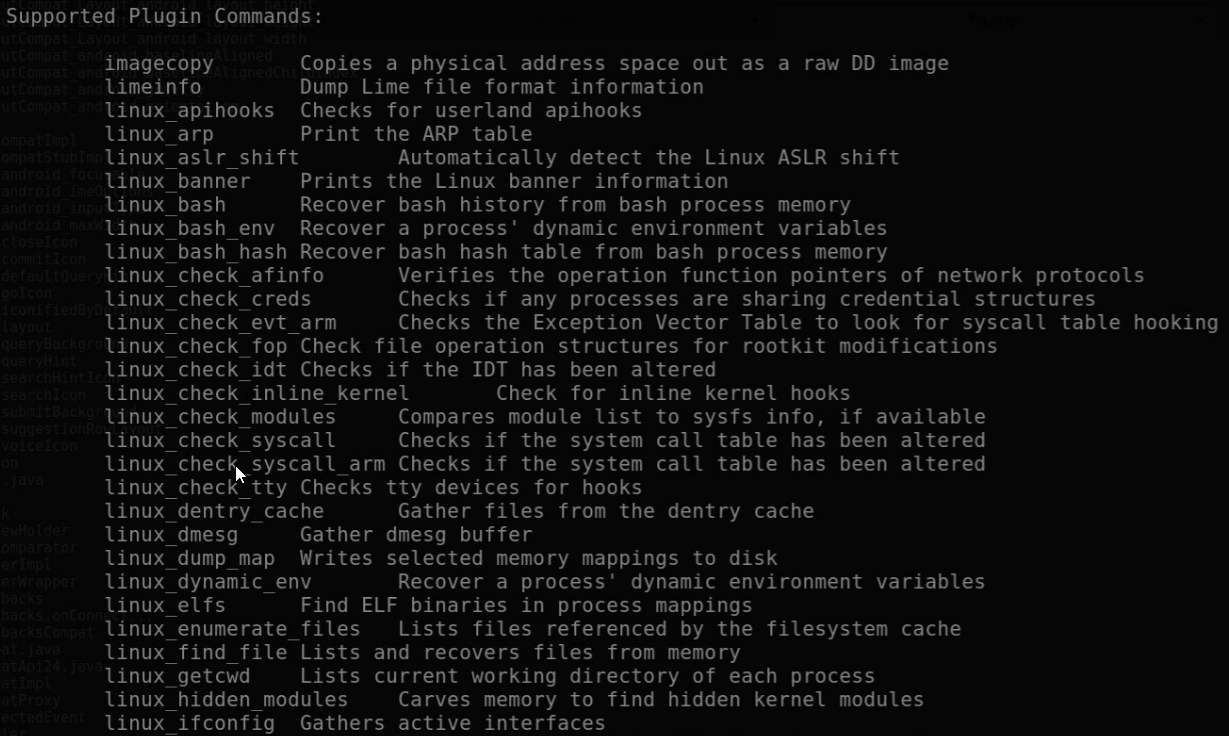
Task: Click the linux_getcwd command name
Action: (x=178, y=676)
